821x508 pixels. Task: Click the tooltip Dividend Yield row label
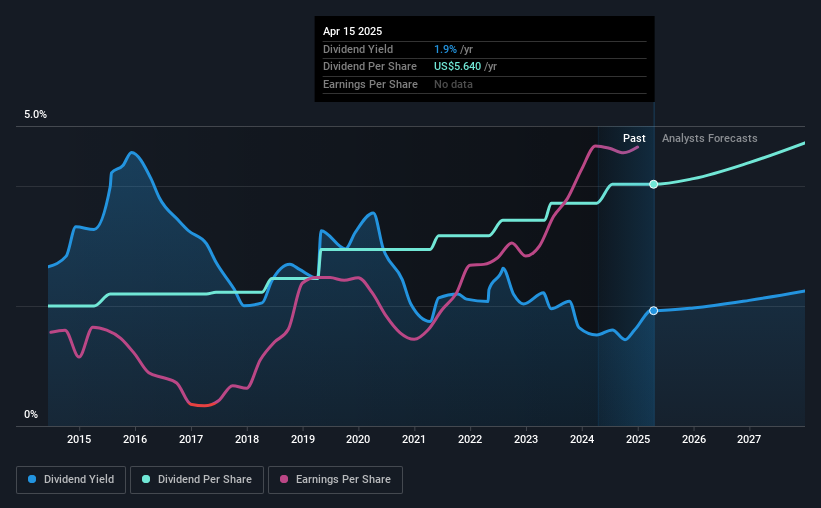point(358,49)
